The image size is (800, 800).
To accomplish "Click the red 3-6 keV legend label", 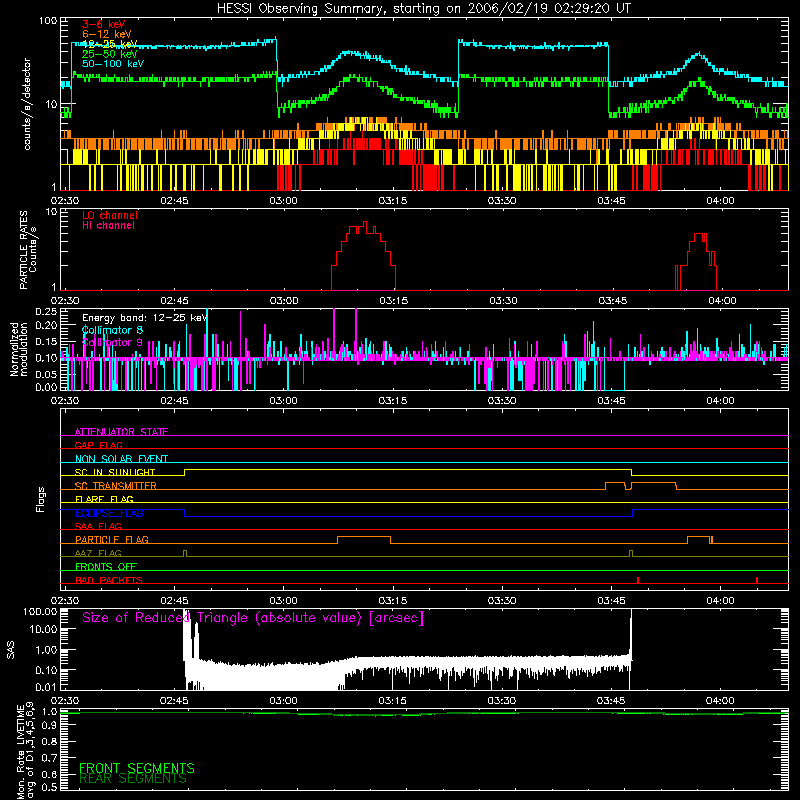I will 103,24.
